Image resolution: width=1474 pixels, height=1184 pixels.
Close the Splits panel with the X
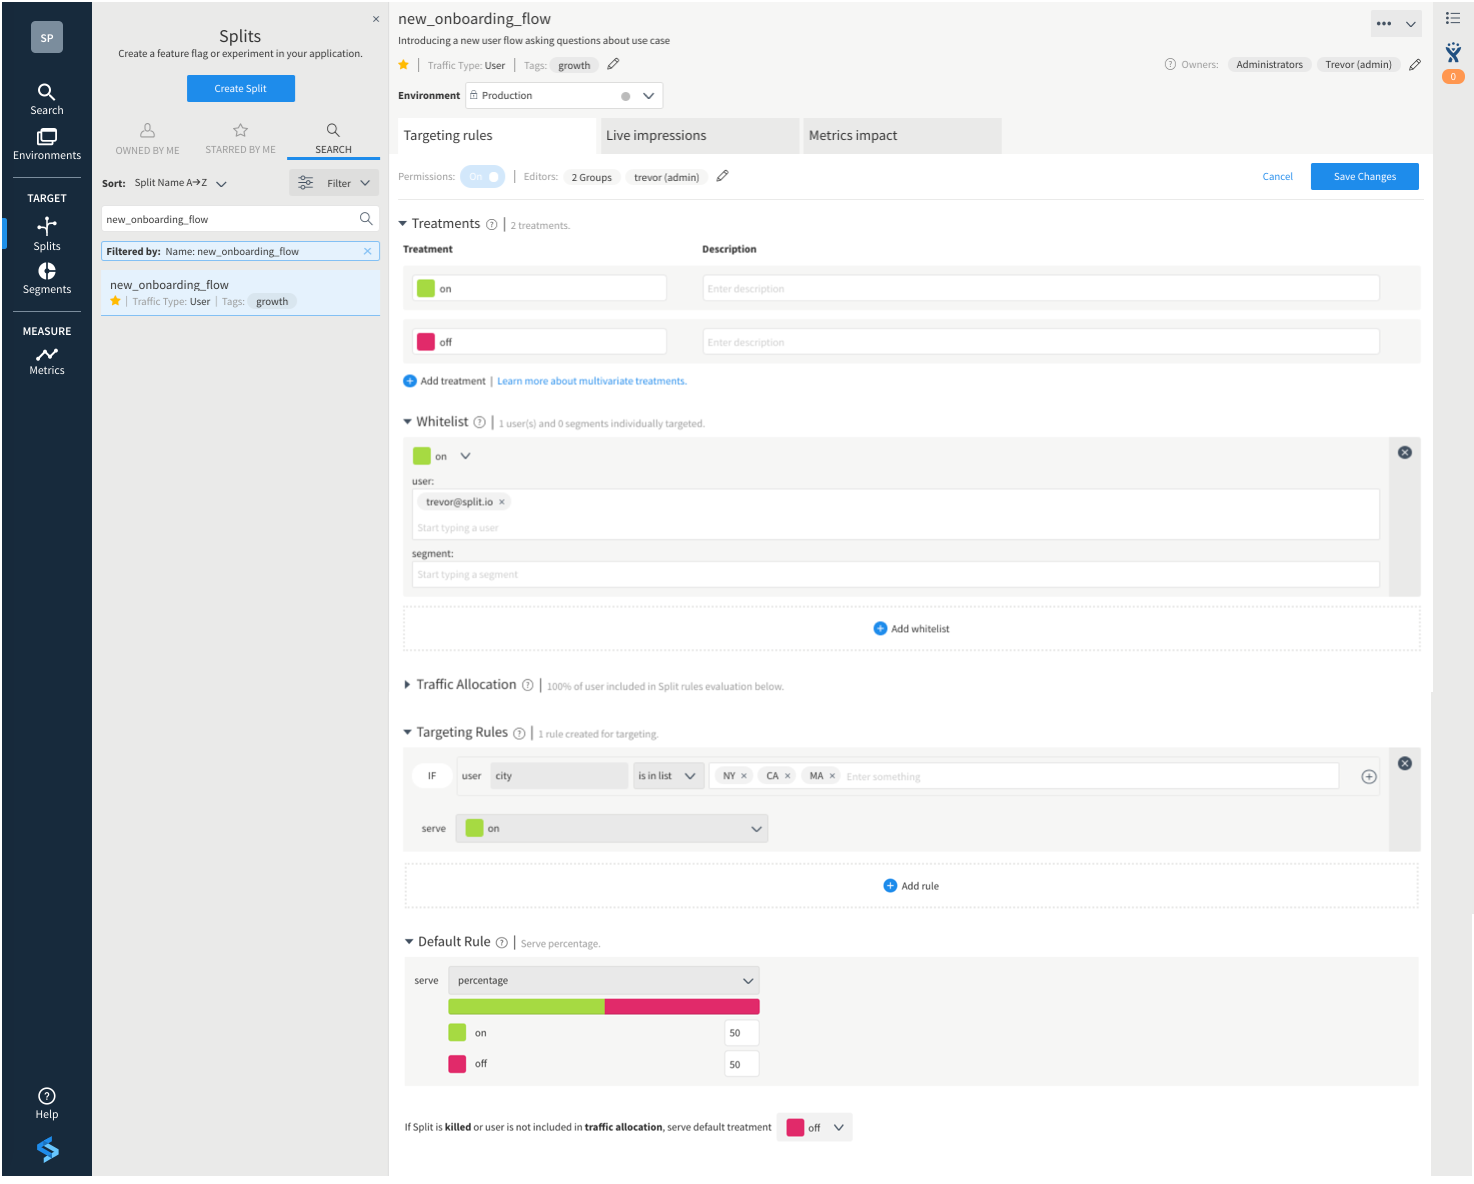click(376, 19)
